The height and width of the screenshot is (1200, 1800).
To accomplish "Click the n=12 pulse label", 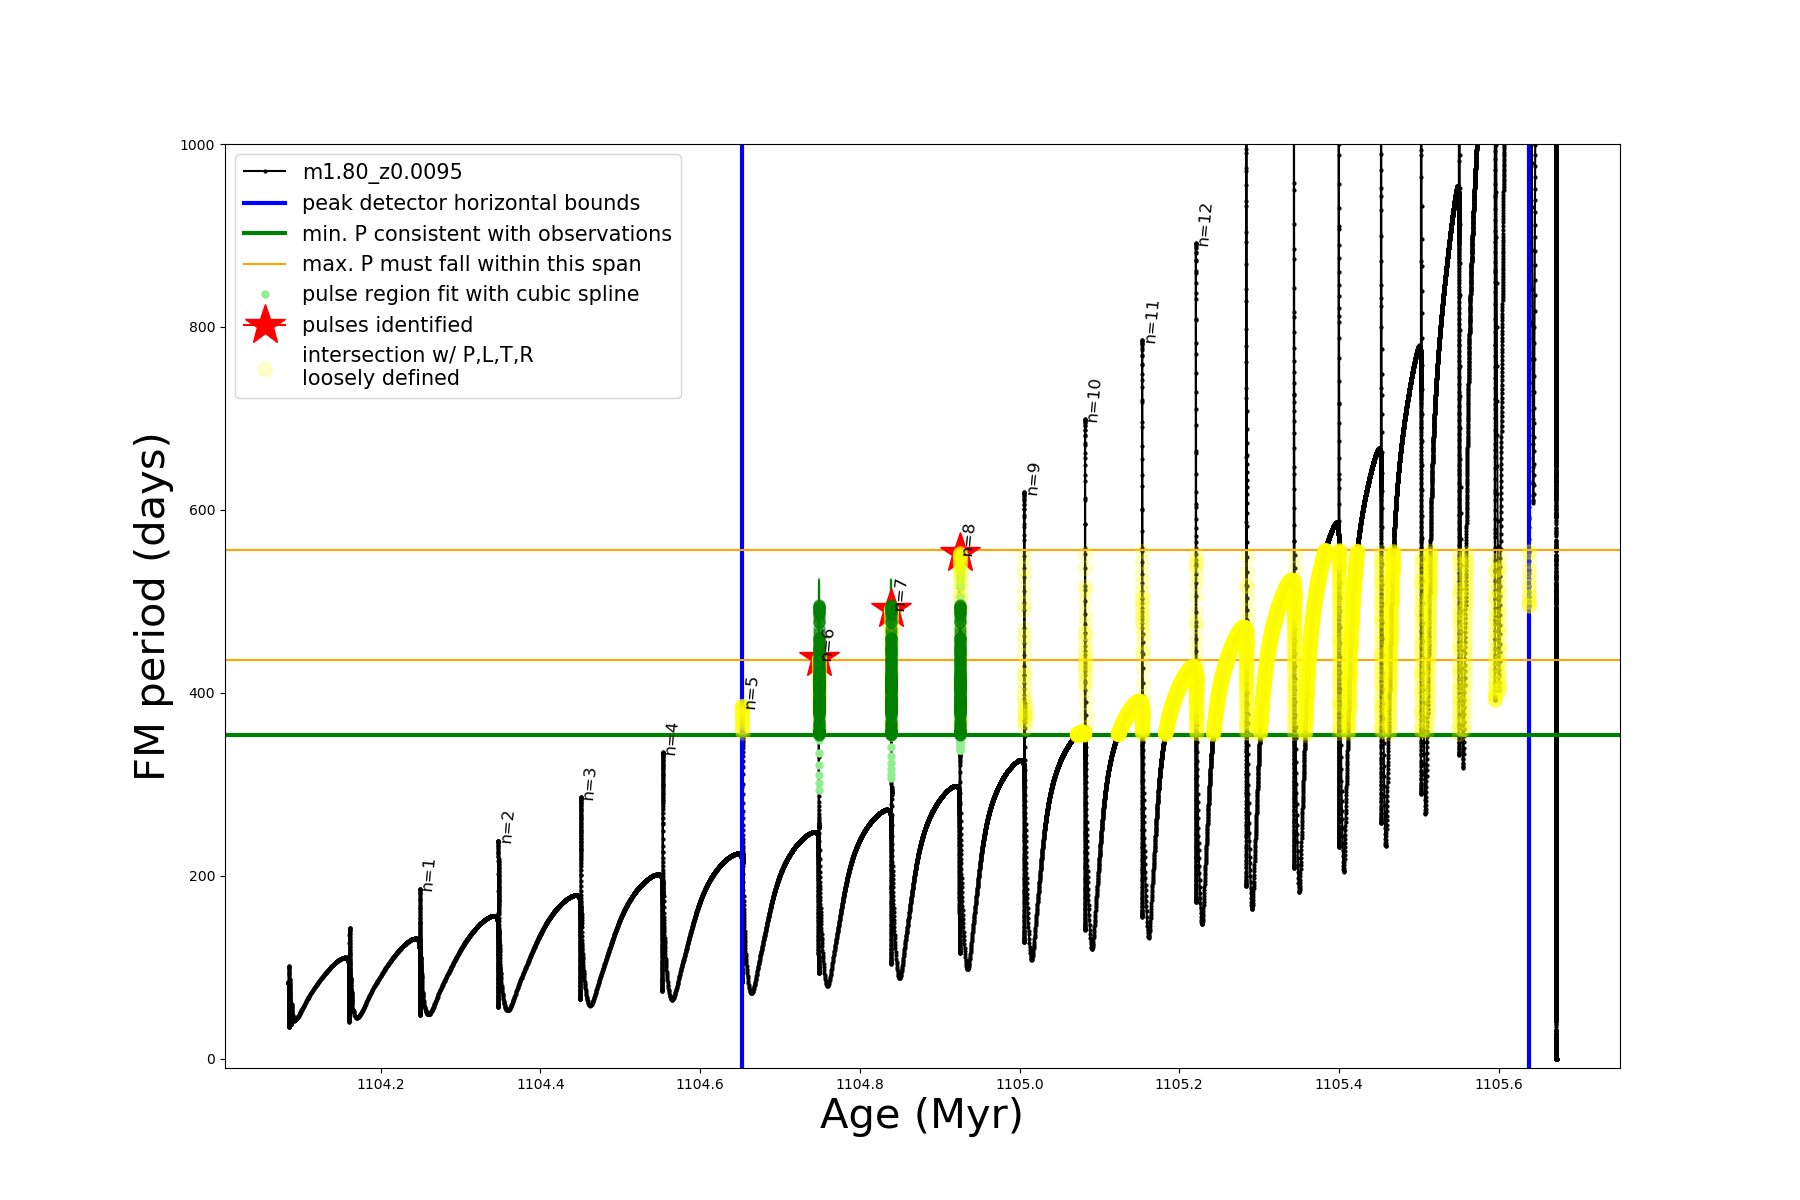I will pos(1206,225).
